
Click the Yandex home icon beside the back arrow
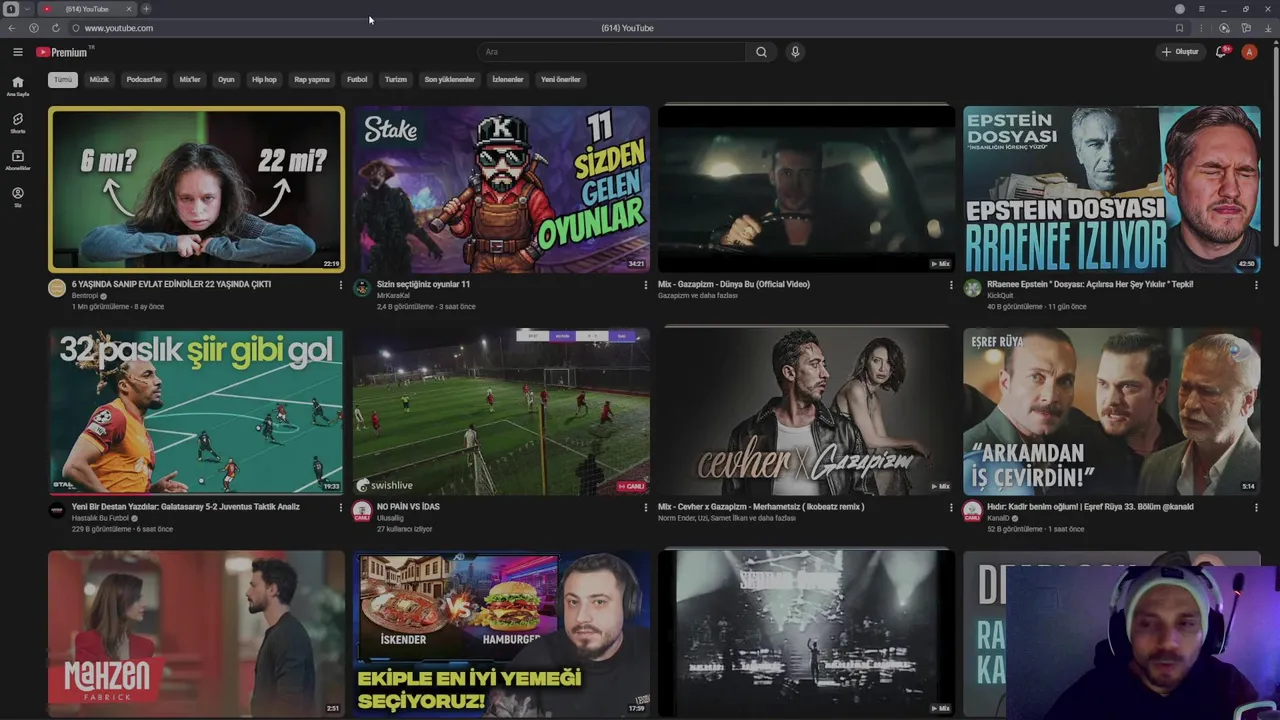pyautogui.click(x=34, y=28)
